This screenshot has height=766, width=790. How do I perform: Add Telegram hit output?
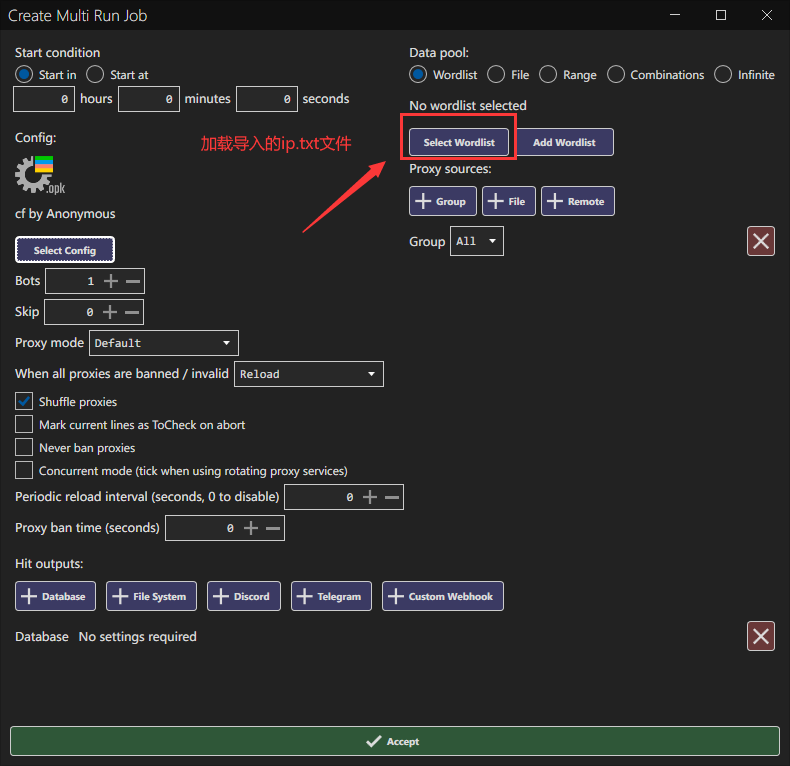pyautogui.click(x=331, y=596)
